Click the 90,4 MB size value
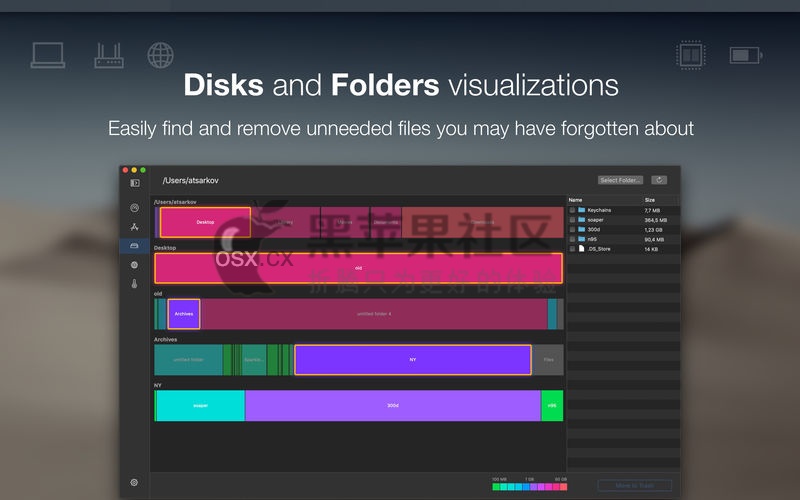Viewport: 800px width, 500px height. 654,239
